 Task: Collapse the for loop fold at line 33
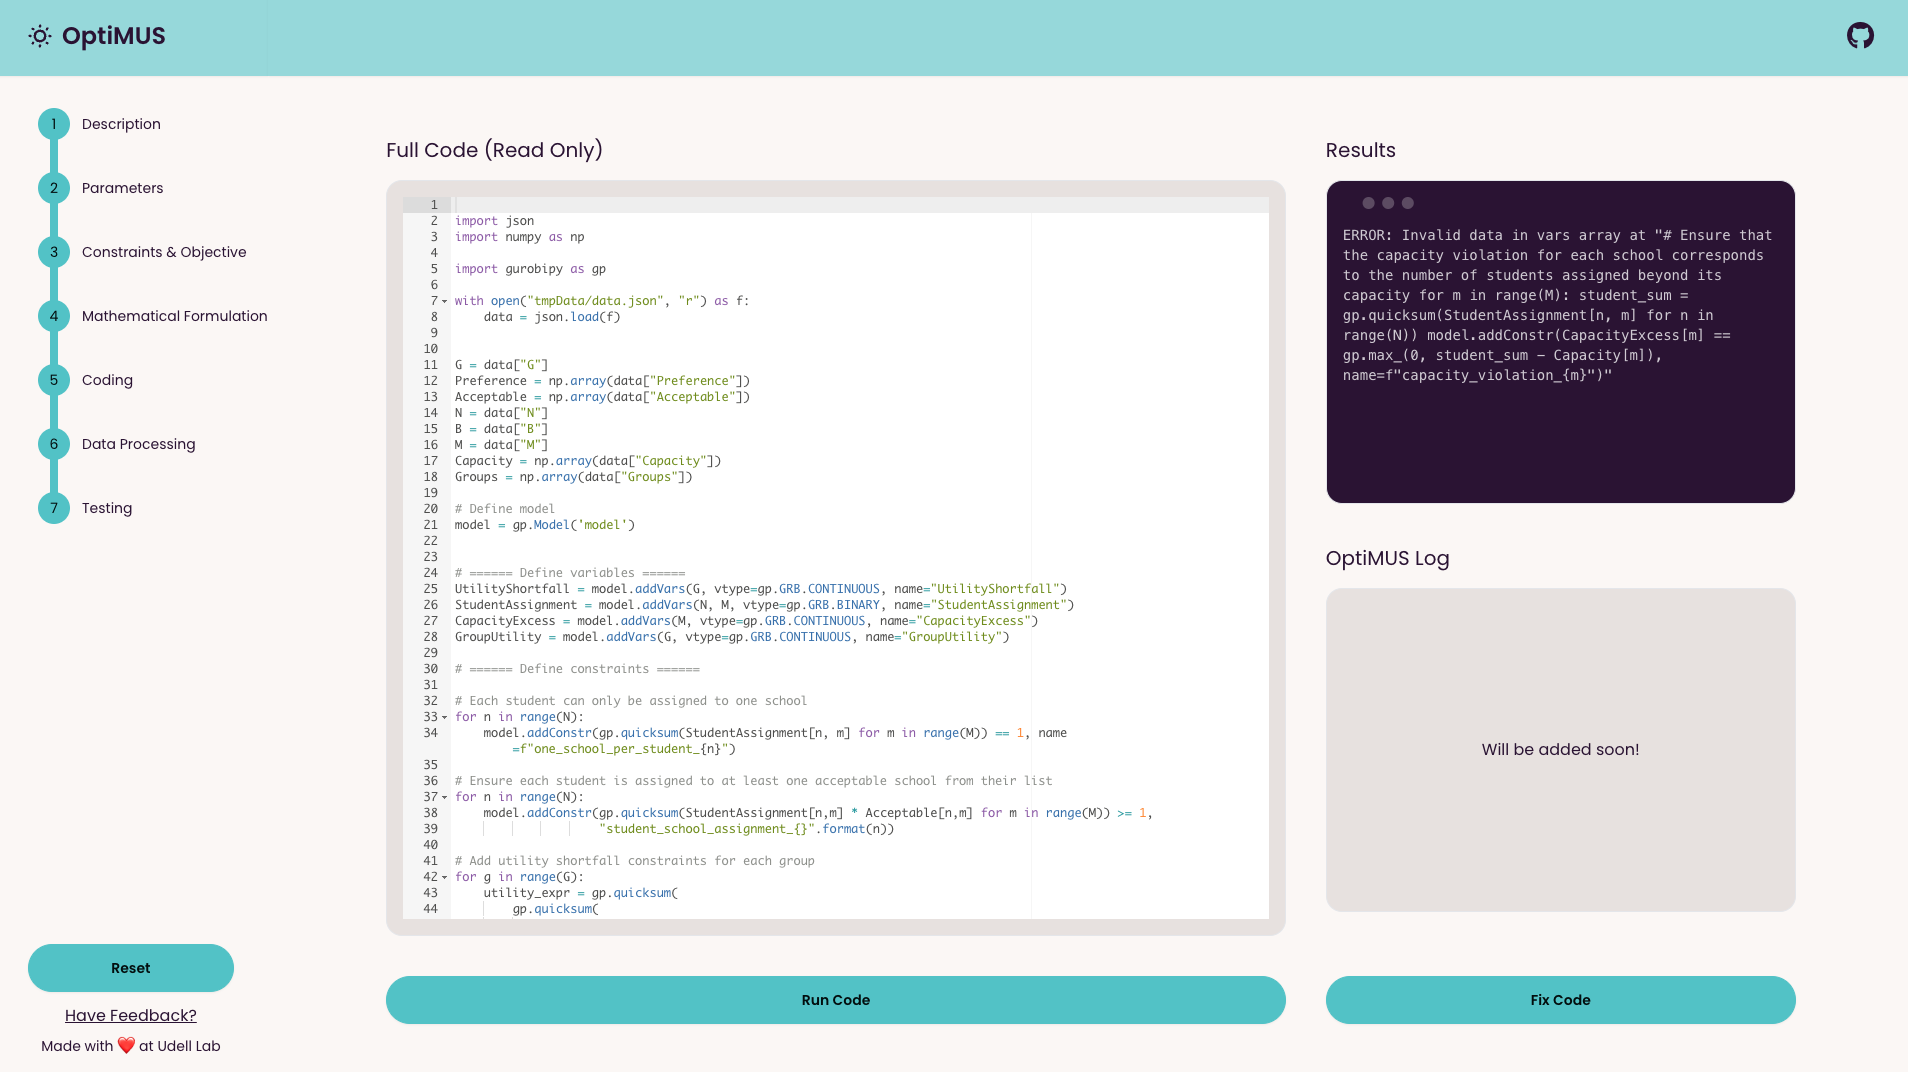[x=445, y=717]
